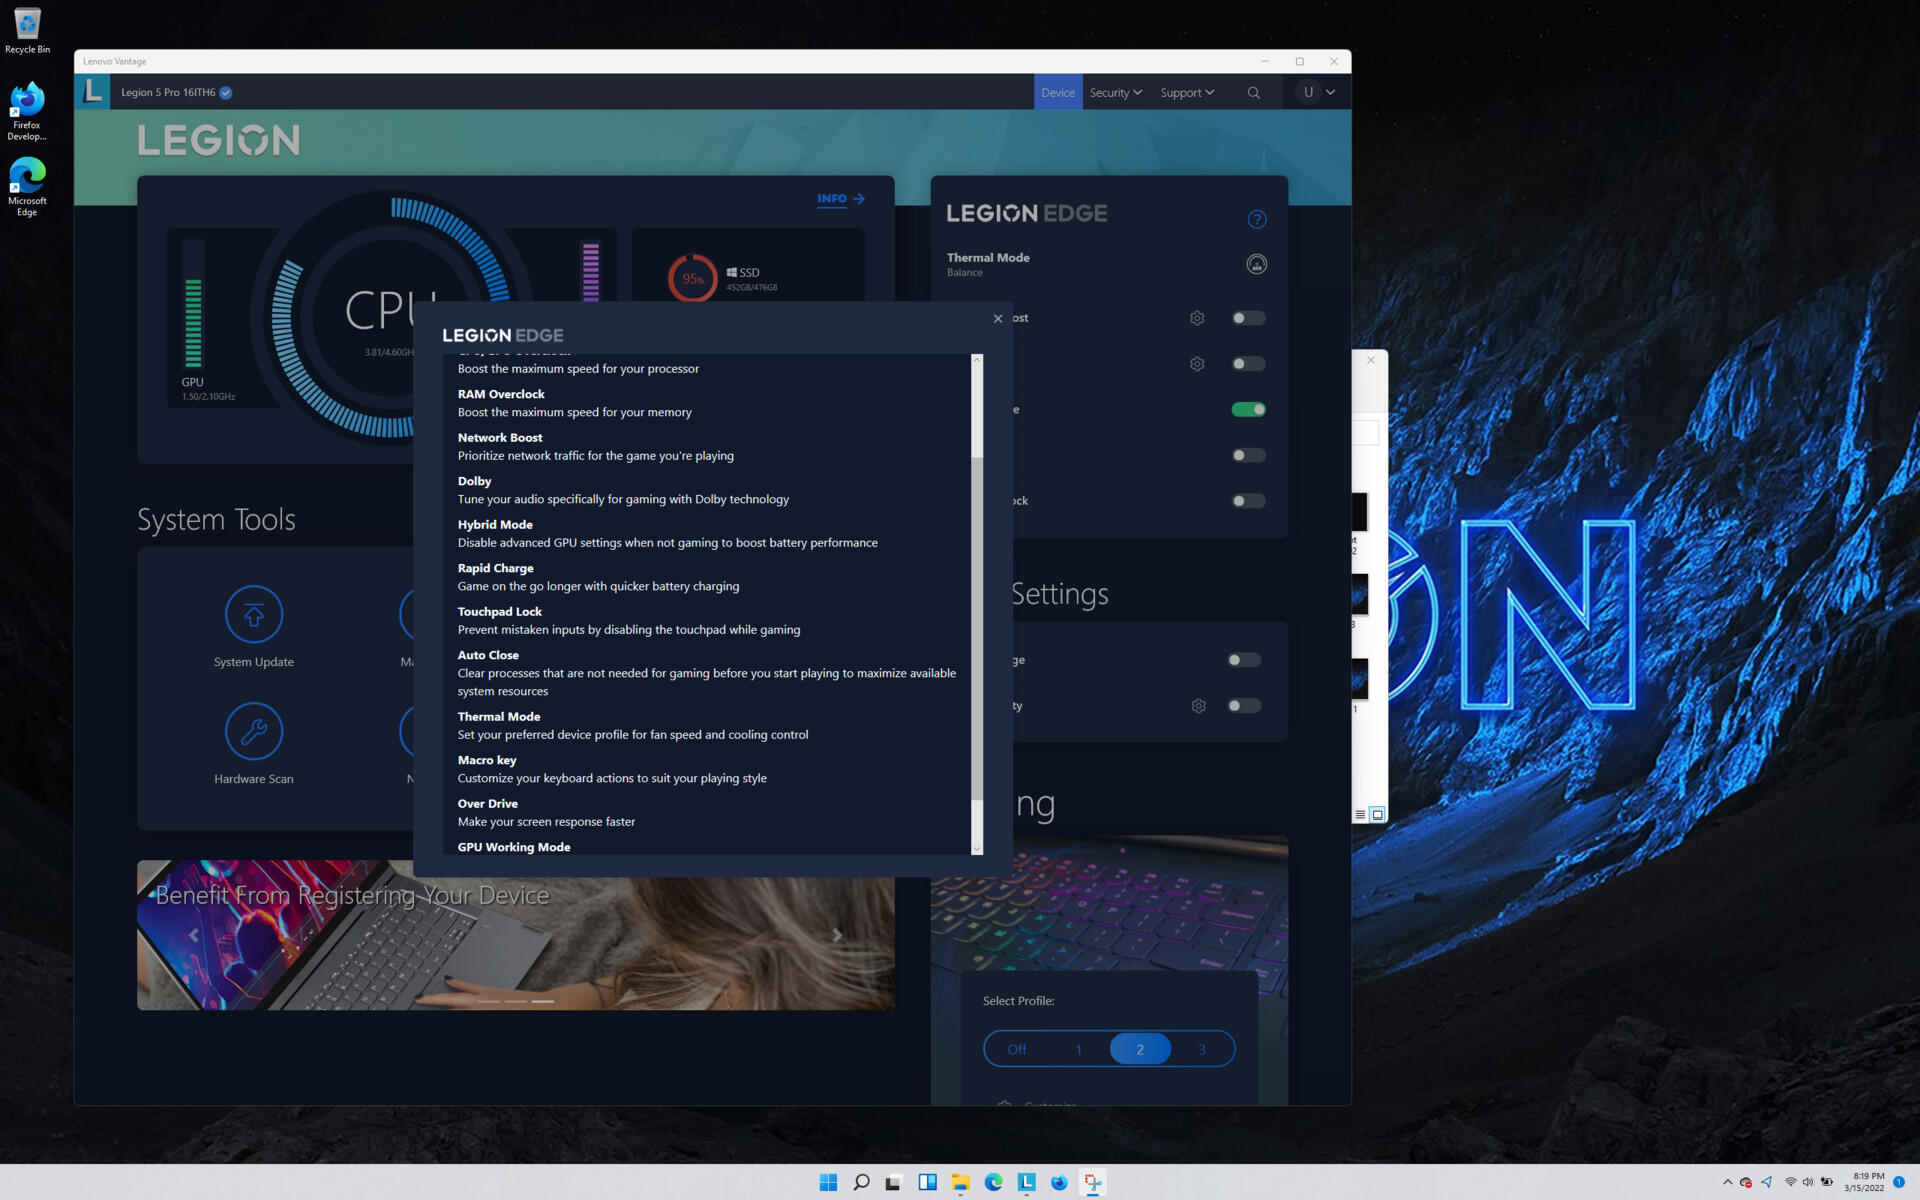The image size is (1920, 1200).
Task: Click Task View taskbar icon
Action: [894, 1182]
